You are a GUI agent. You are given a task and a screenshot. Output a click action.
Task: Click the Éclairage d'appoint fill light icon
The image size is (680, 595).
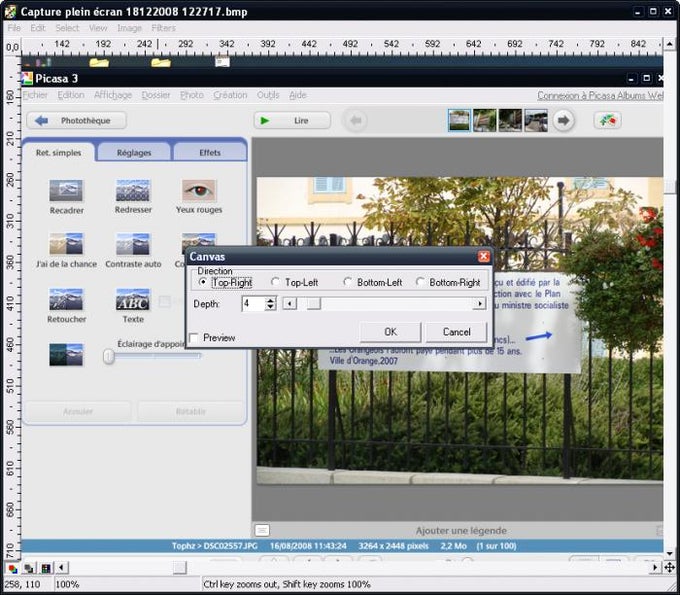click(66, 354)
